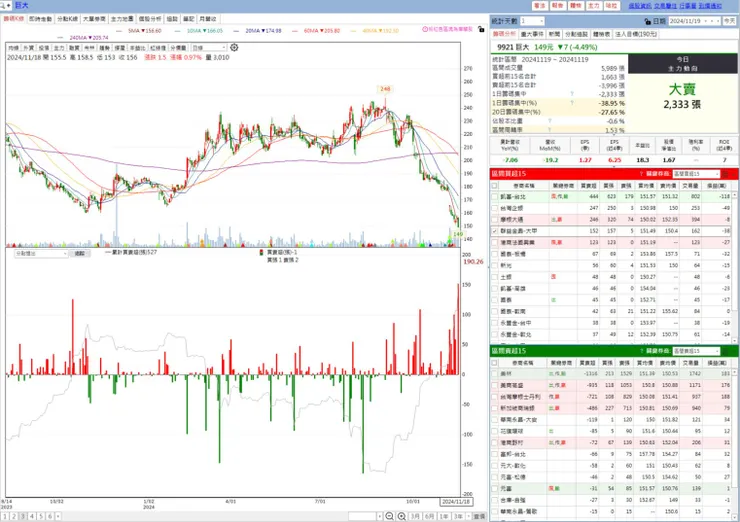Open the lower chart indicator type dropdown
This screenshot has width=740, height=522.
41,253
